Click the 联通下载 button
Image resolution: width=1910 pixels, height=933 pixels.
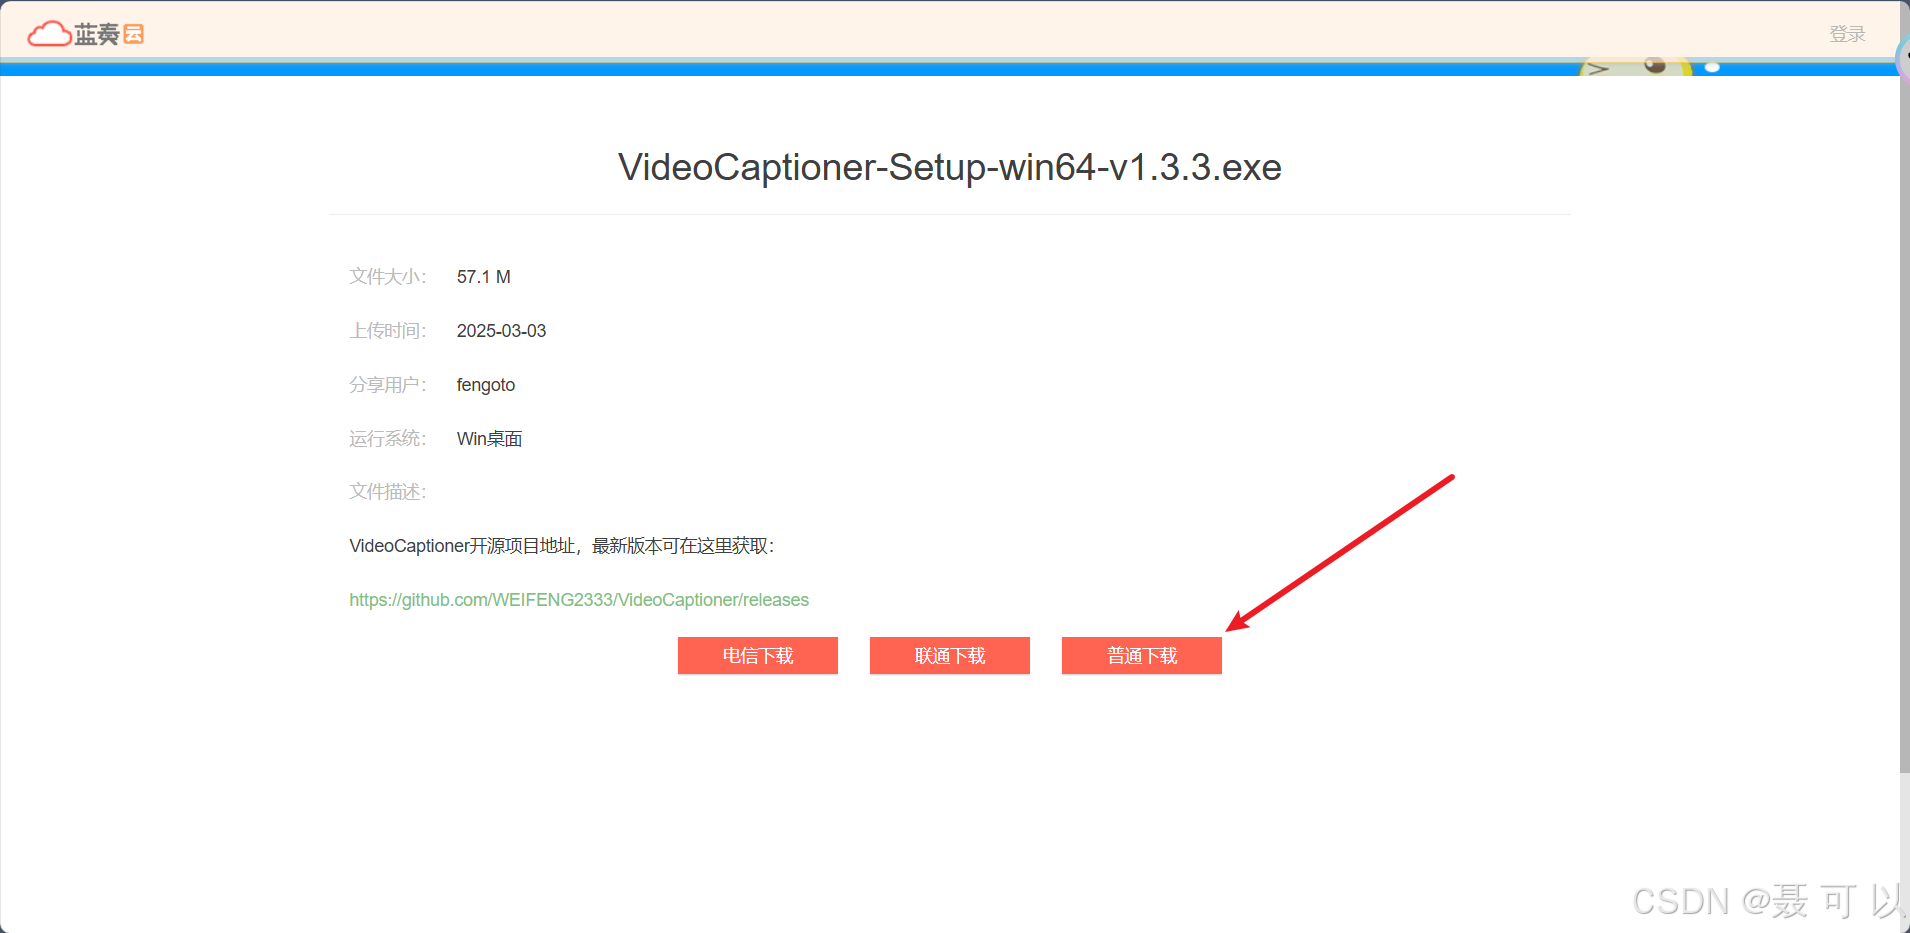click(x=950, y=656)
